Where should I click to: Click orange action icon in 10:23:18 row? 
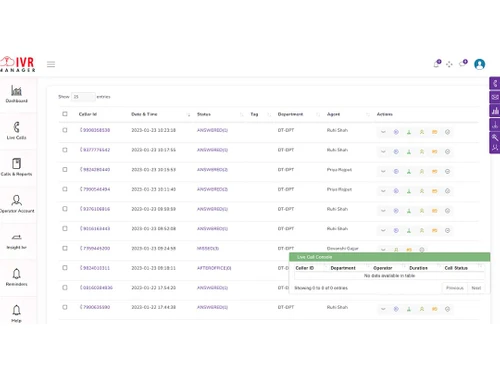[435, 132]
